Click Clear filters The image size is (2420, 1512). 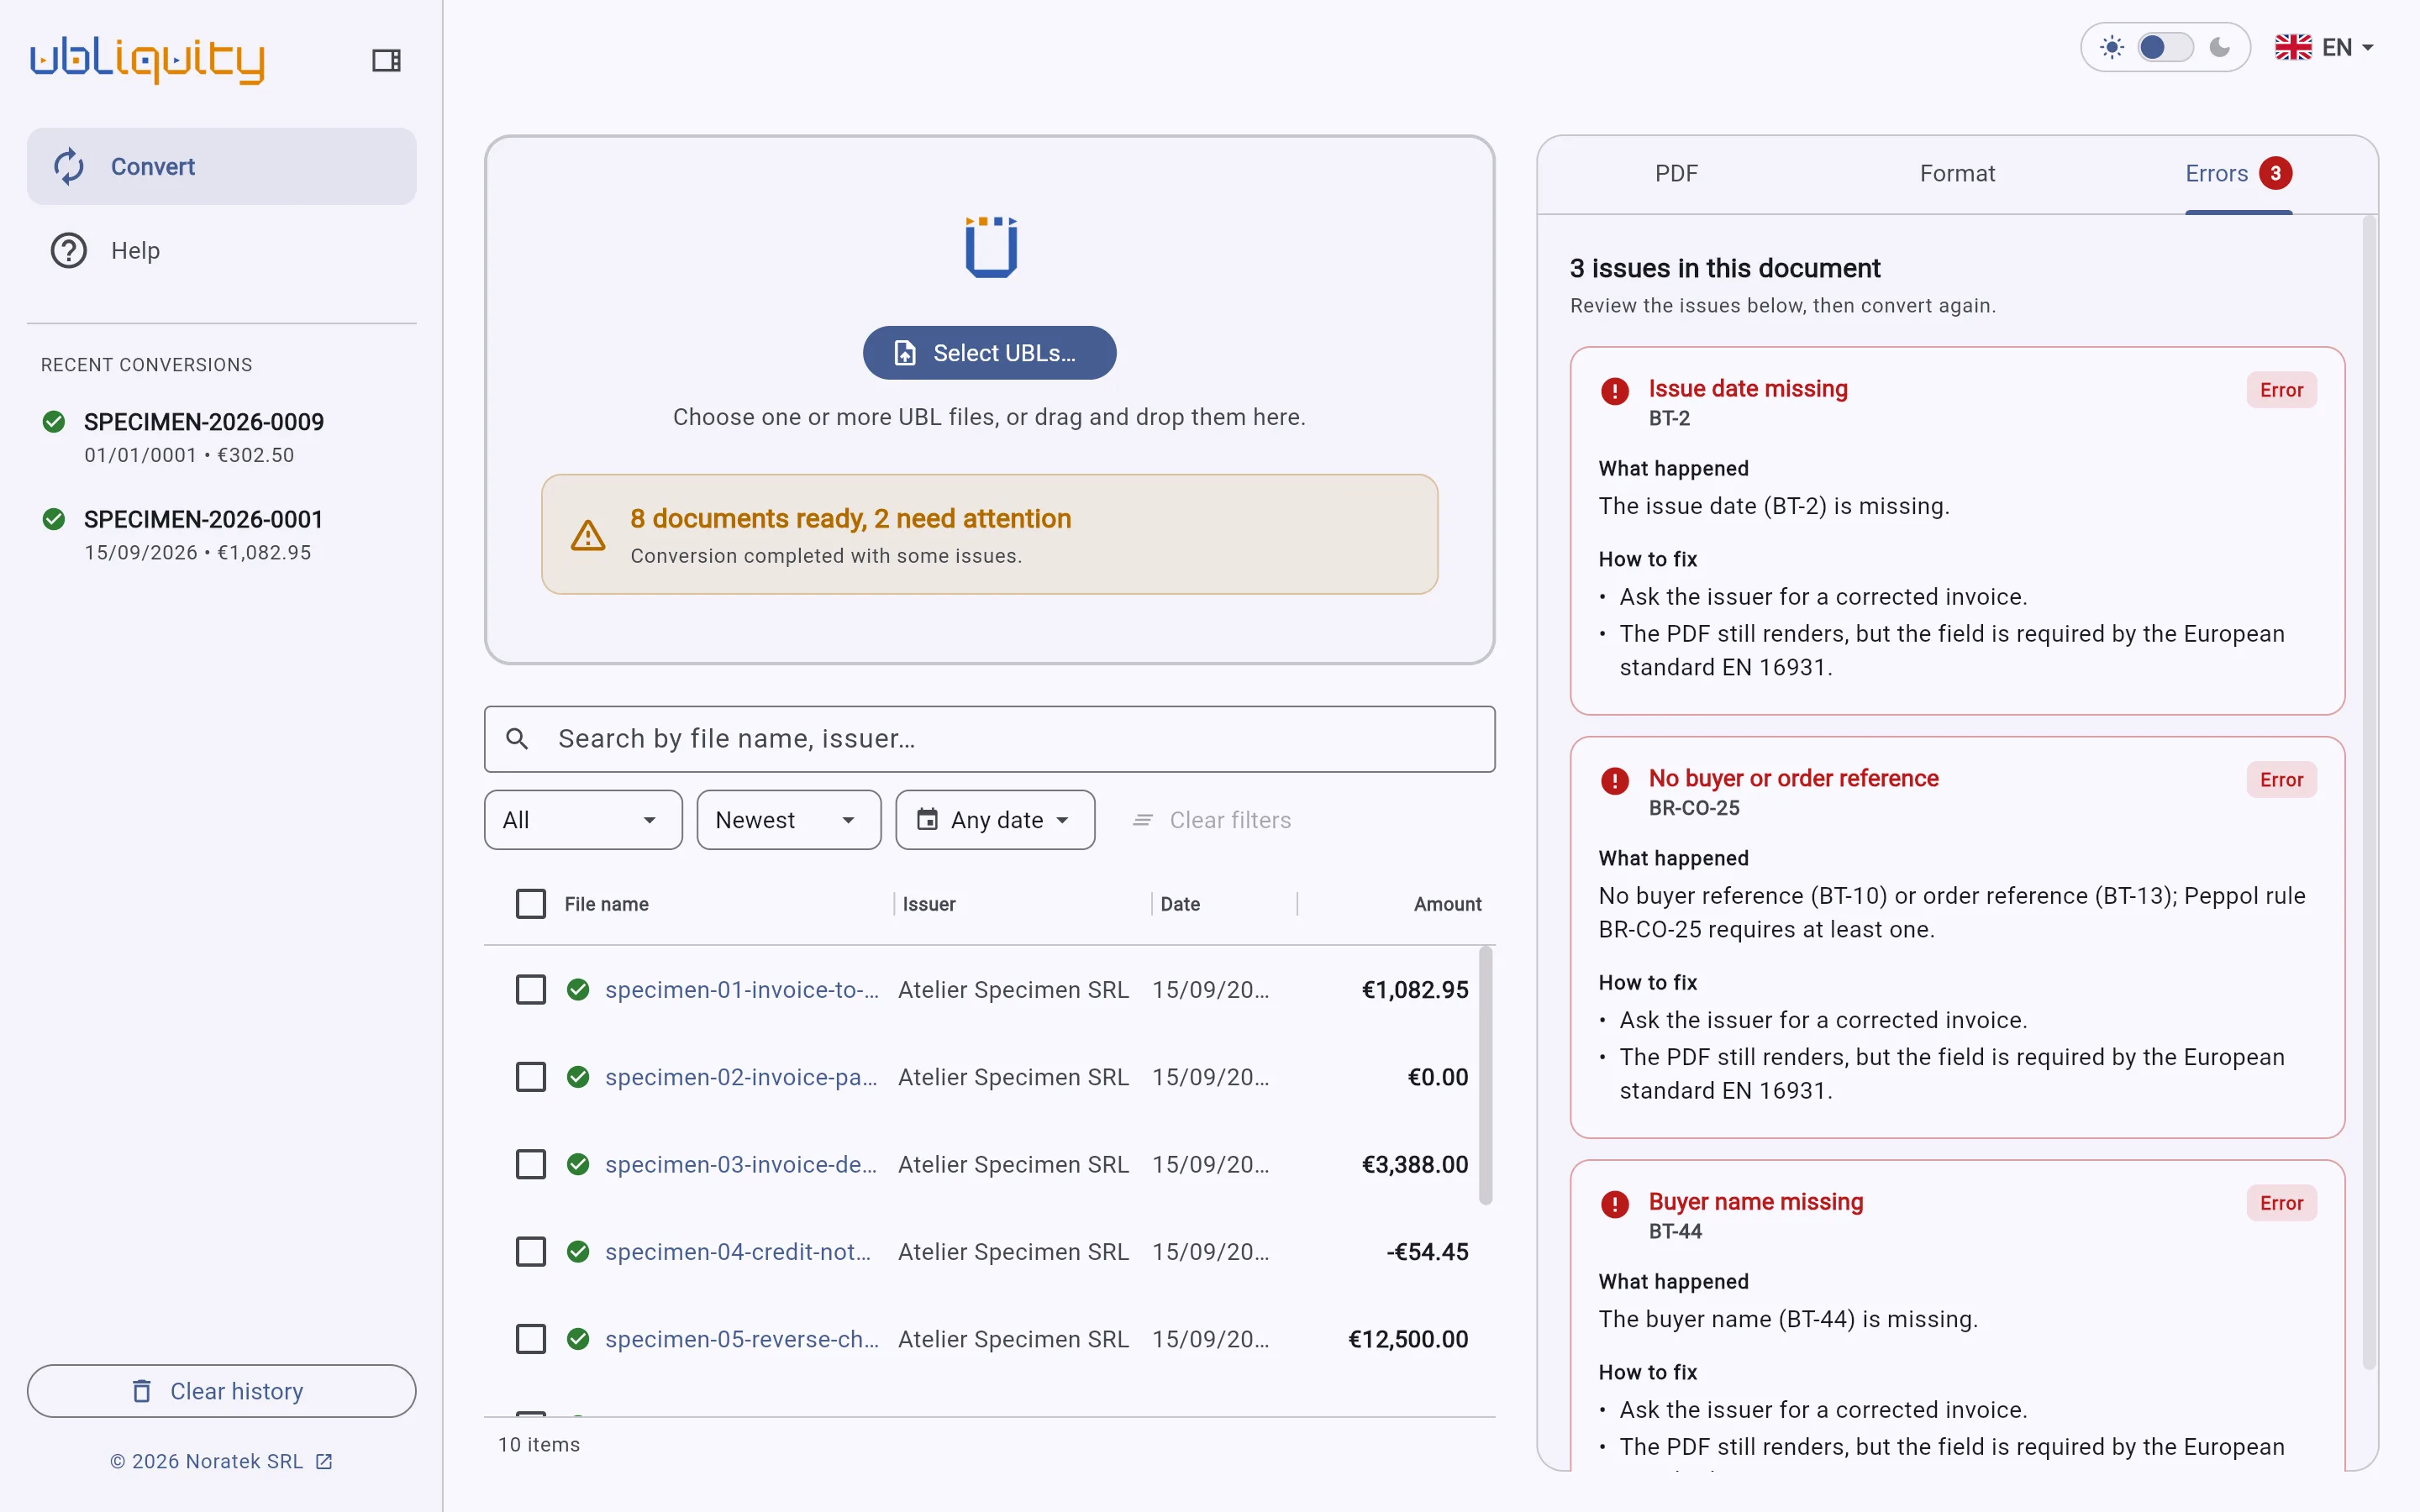click(x=1212, y=820)
